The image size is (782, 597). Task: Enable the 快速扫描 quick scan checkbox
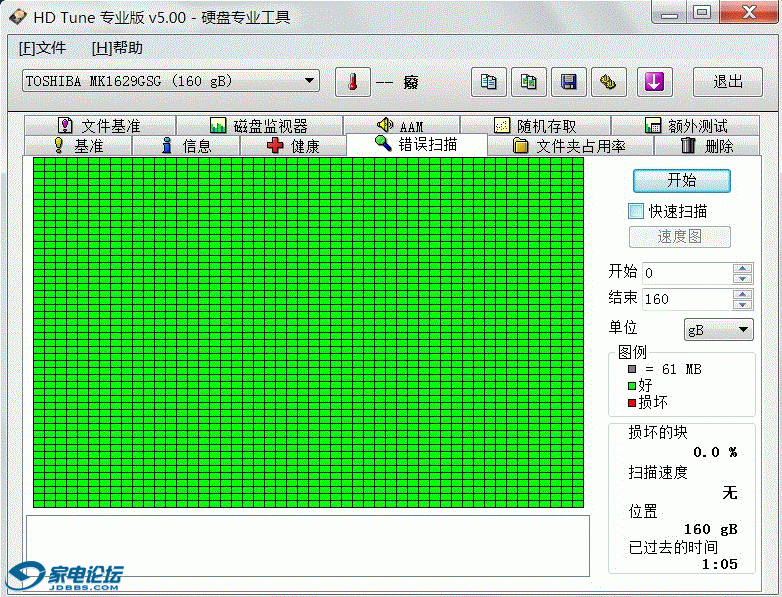pos(636,211)
